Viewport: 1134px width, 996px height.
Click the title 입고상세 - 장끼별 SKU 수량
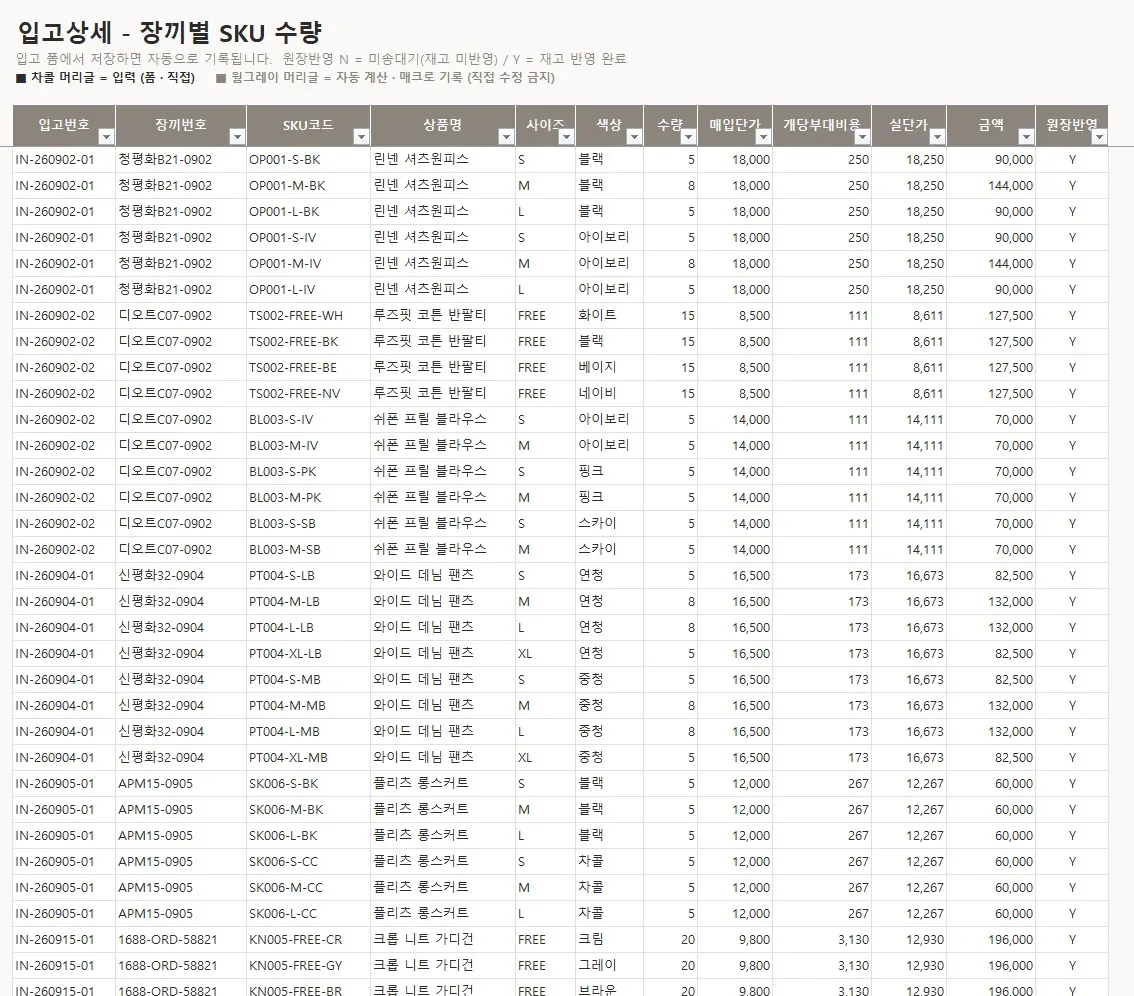[169, 32]
